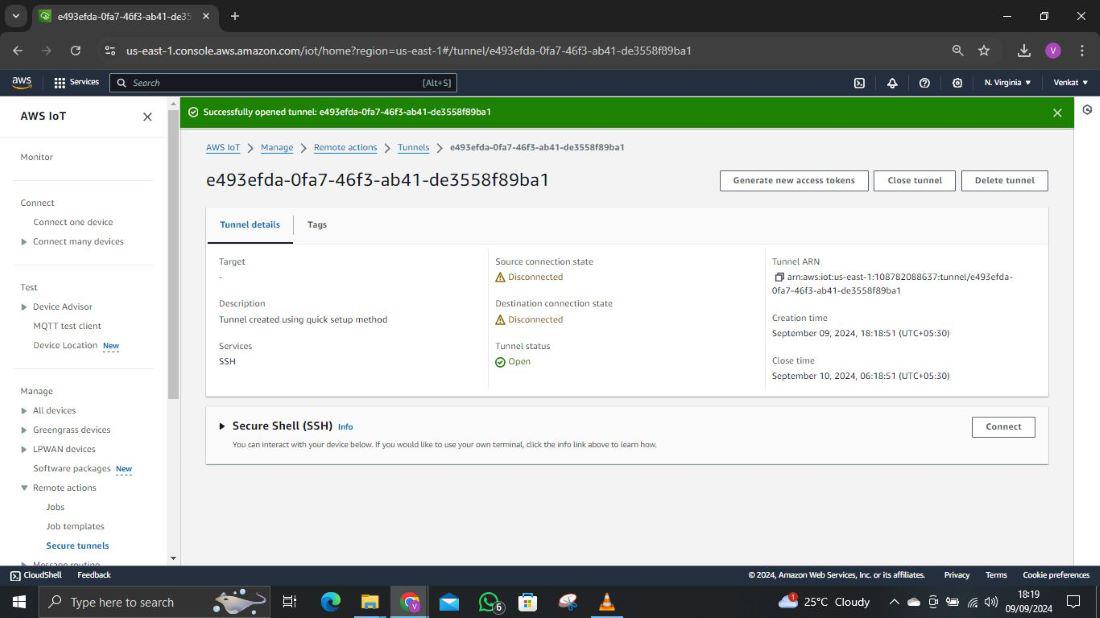Click Generate new access tokens

(x=794, y=180)
